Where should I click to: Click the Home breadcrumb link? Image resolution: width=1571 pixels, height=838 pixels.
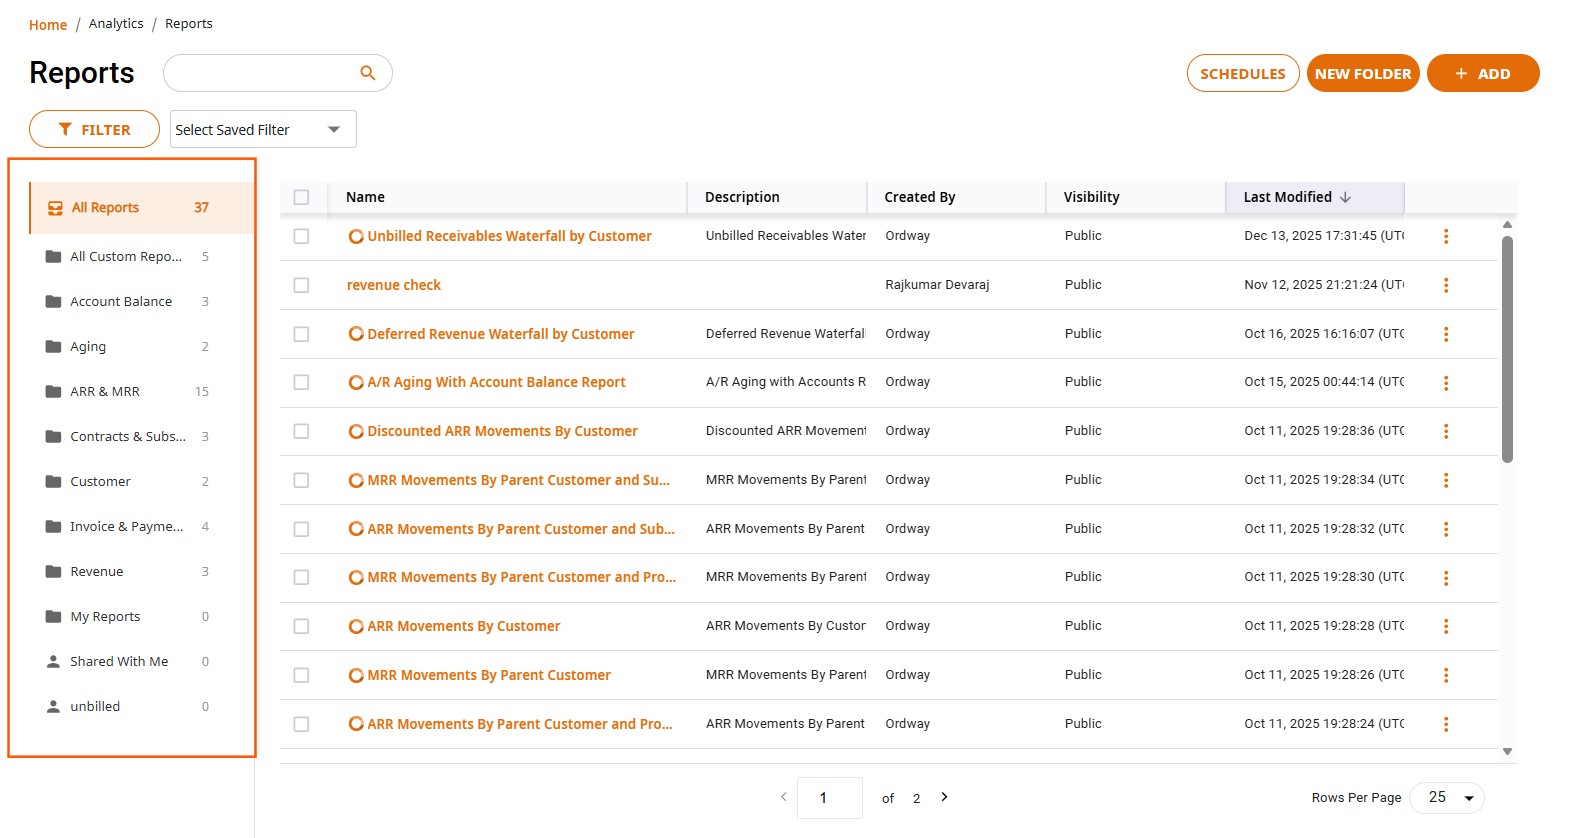tap(48, 24)
